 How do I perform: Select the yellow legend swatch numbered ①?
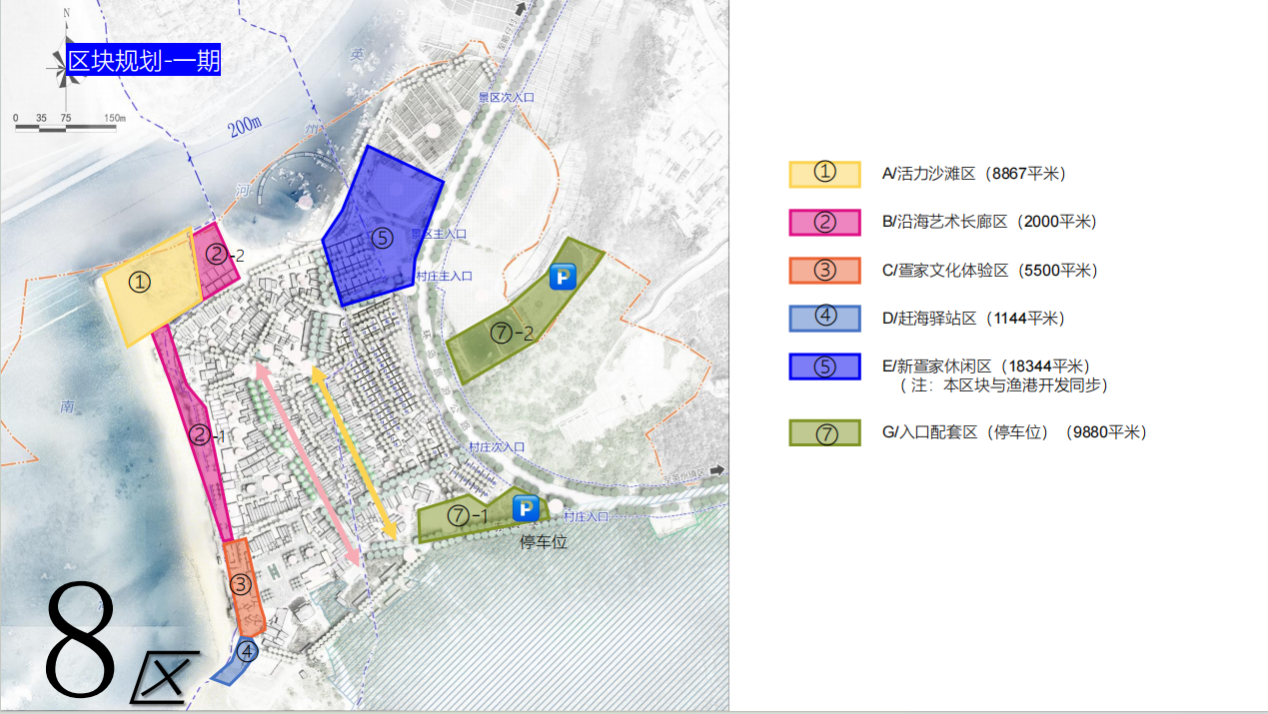click(x=824, y=174)
